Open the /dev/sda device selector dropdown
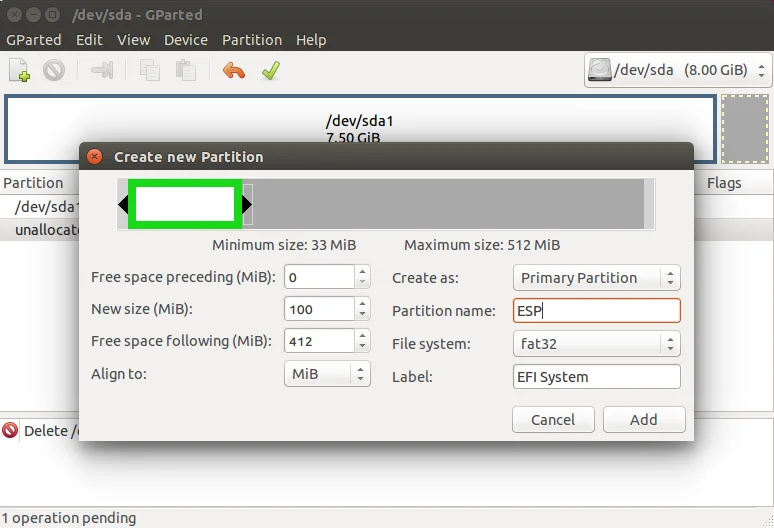774x528 pixels. click(x=678, y=70)
